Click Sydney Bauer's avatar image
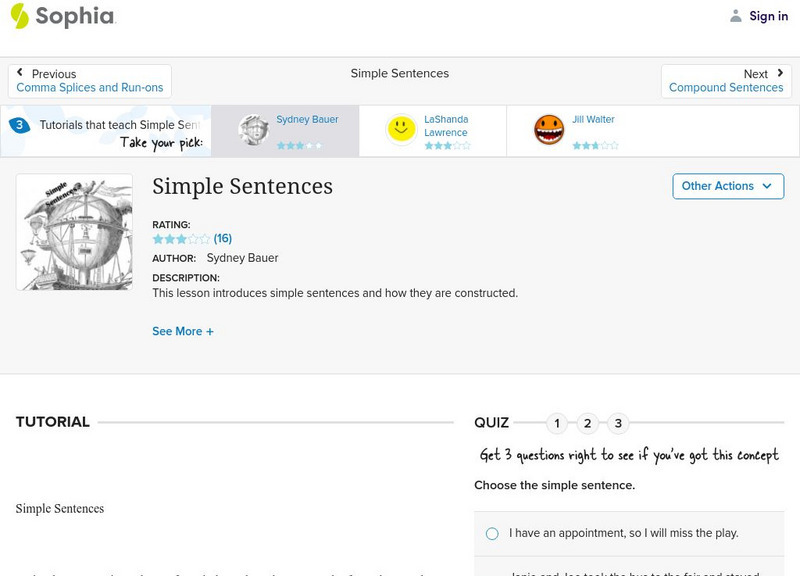The width and height of the screenshot is (800, 576). click(254, 130)
